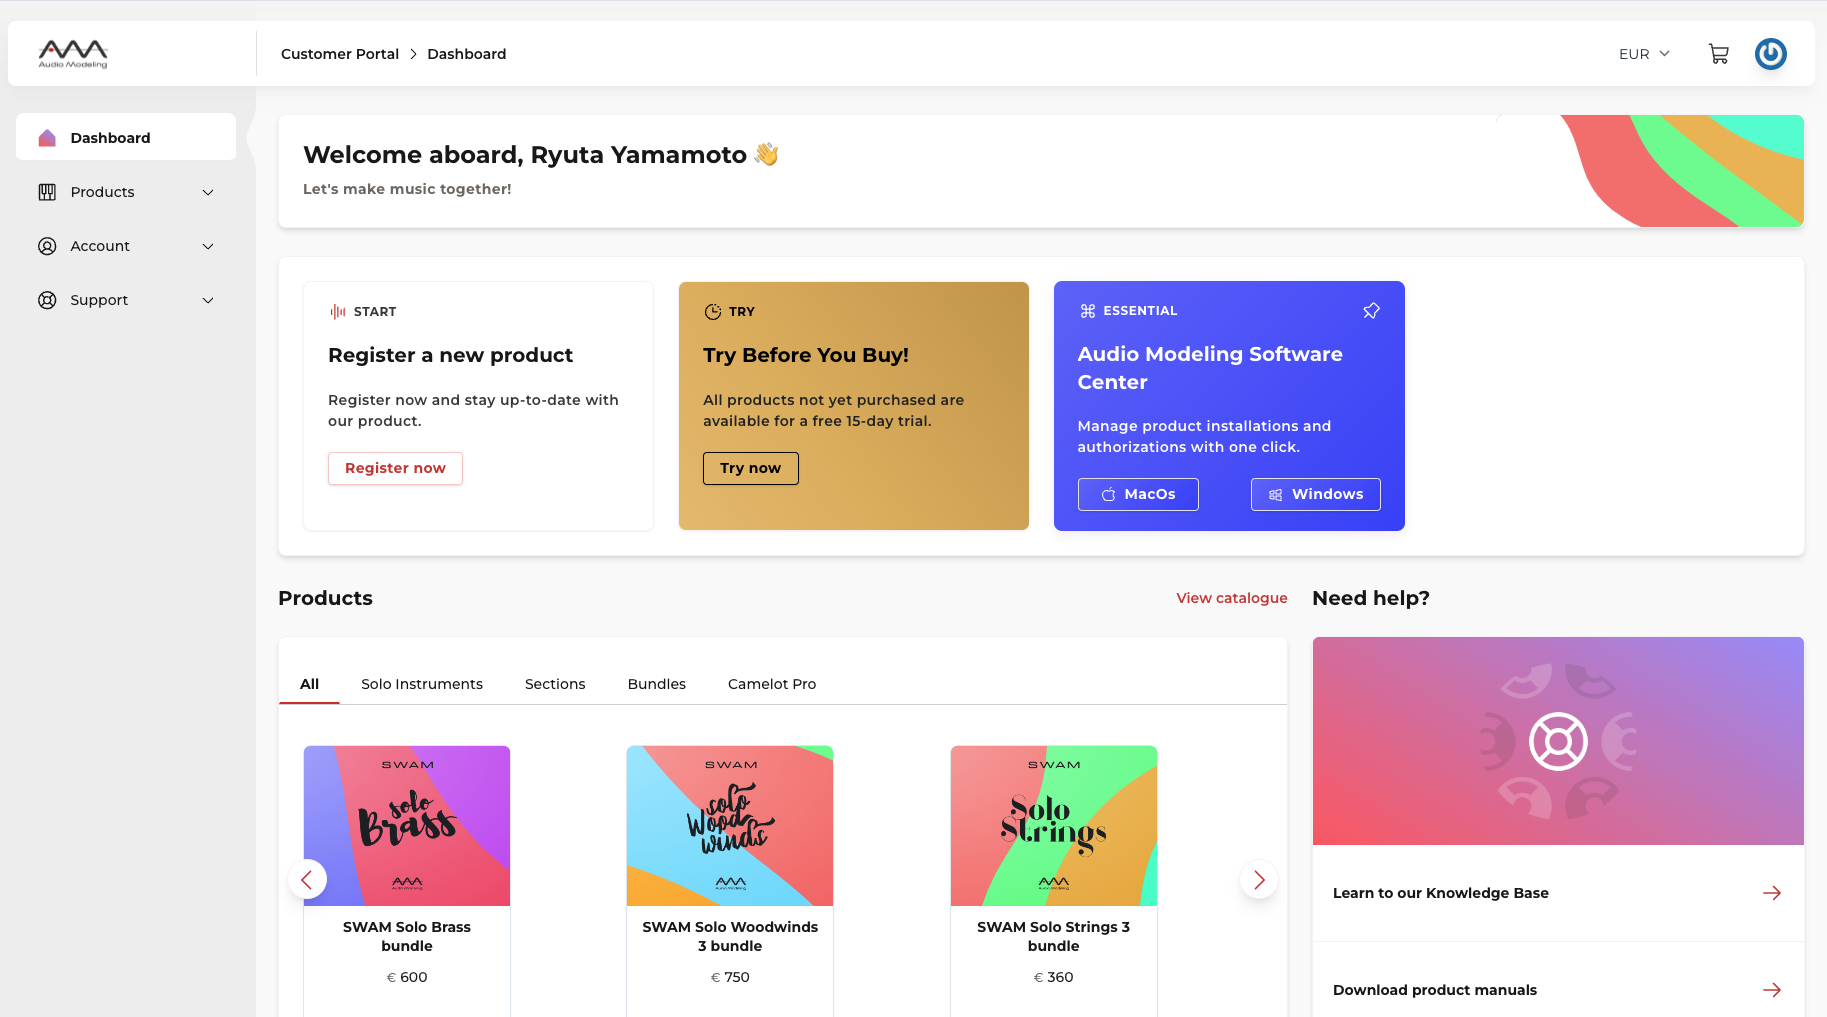Click the Account person icon
This screenshot has width=1827, height=1017.
tap(47, 246)
